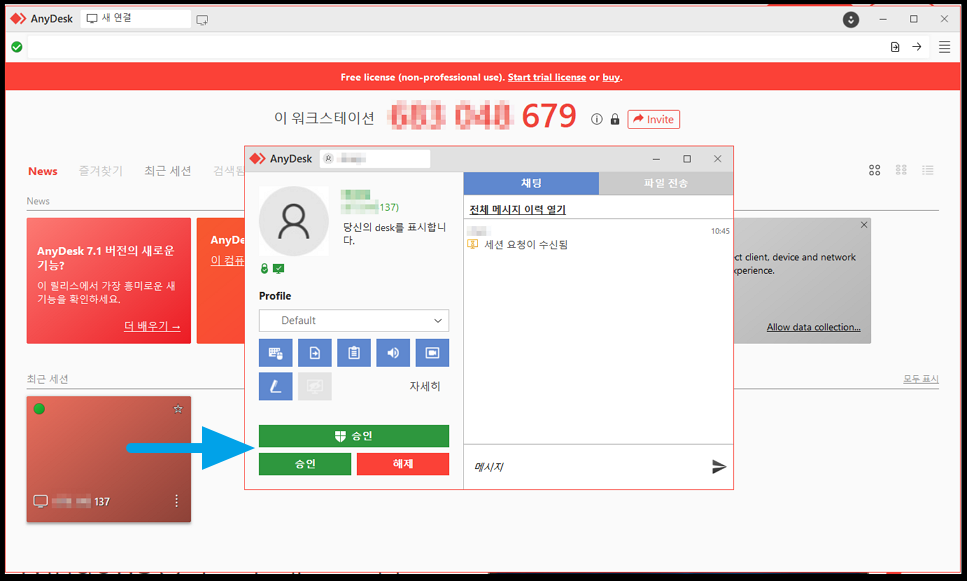The height and width of the screenshot is (581, 967).
Task: Open the Profile dropdown showing Default
Action: pyautogui.click(x=354, y=321)
